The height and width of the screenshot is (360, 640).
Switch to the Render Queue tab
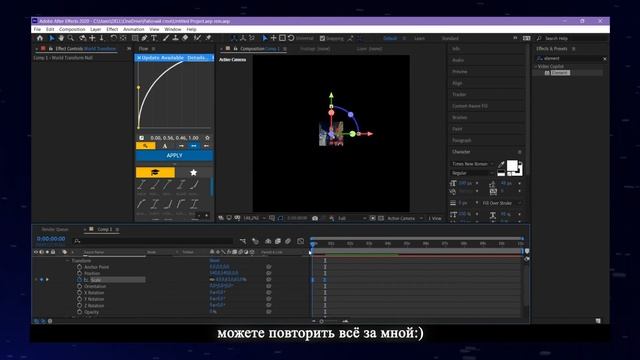click(55, 229)
